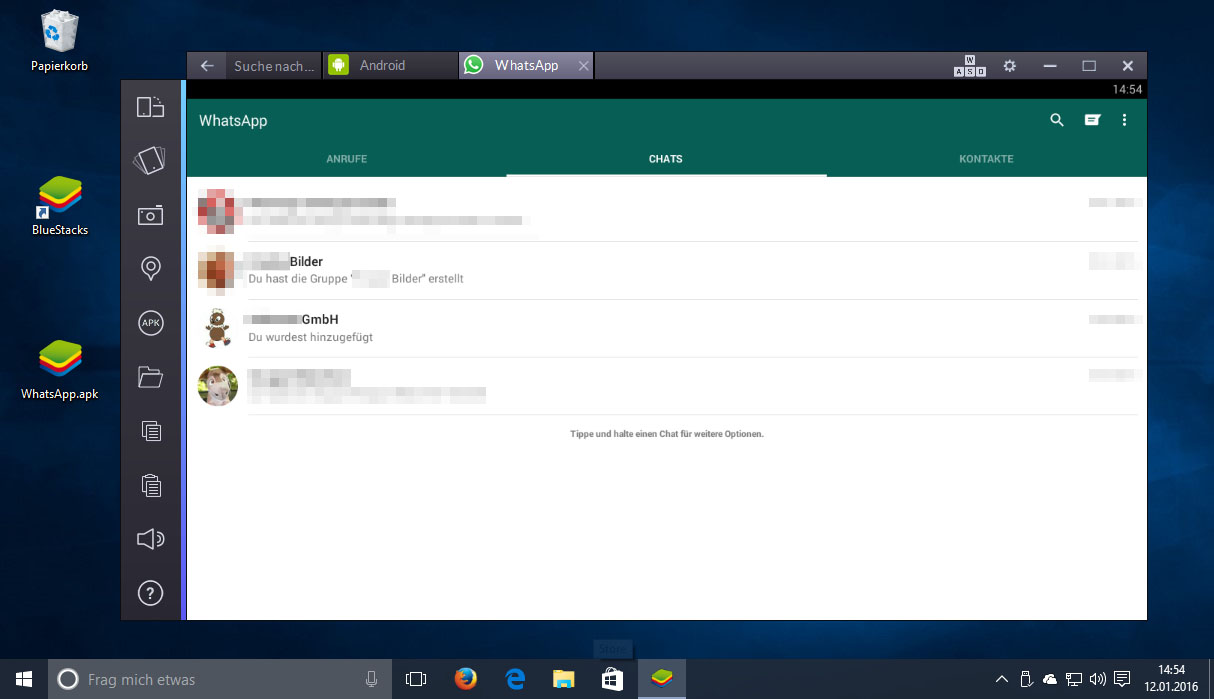Screen dimensions: 1214x699
Task: Open BlueStacks help question mark icon
Action: 150,593
